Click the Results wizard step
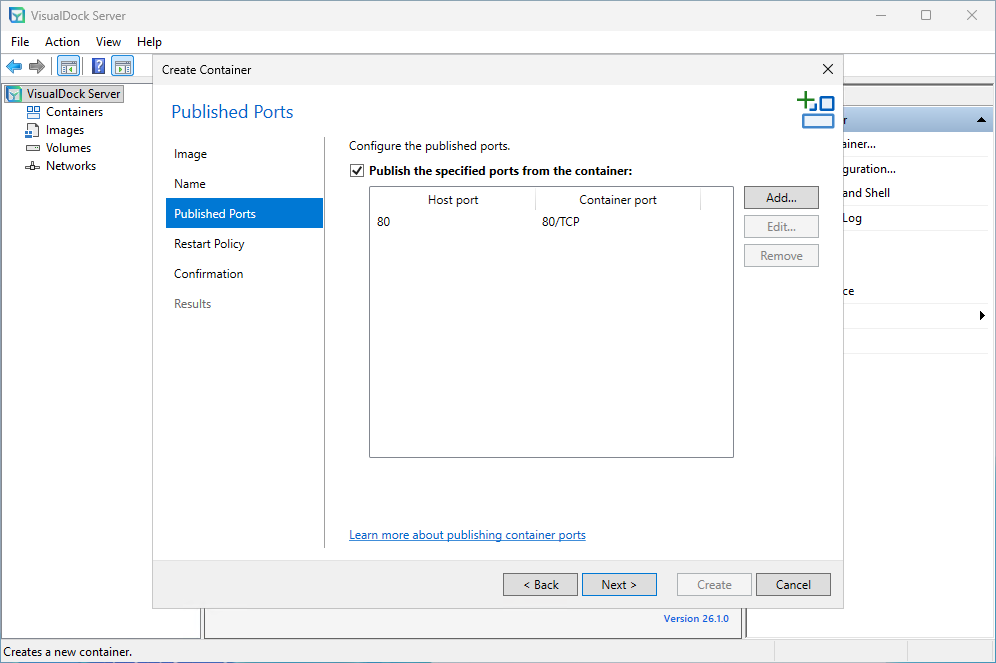 [192, 304]
